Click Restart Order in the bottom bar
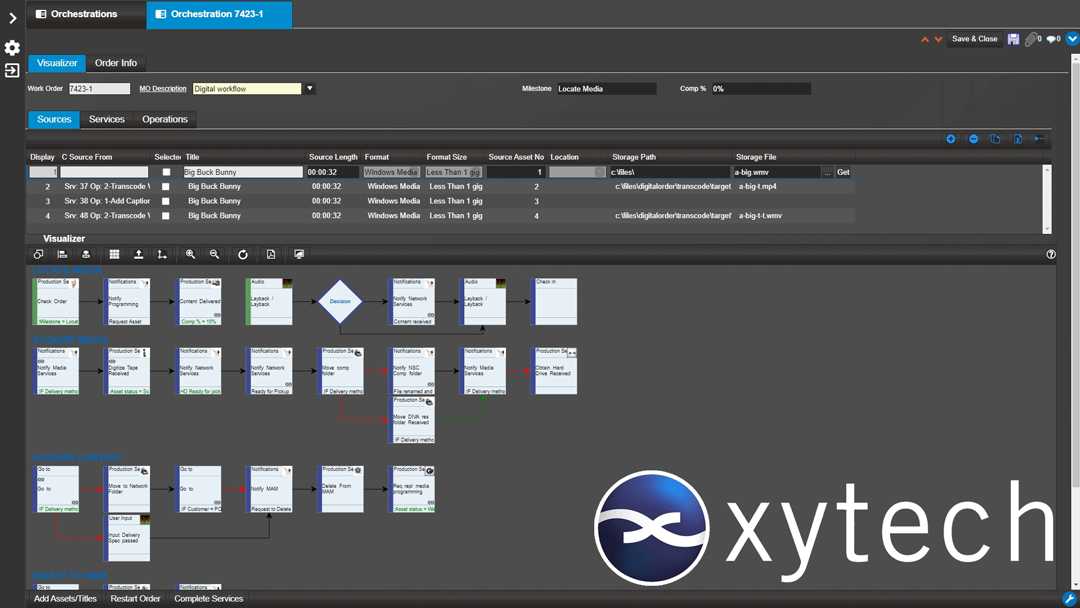1080x608 pixels. 135,599
